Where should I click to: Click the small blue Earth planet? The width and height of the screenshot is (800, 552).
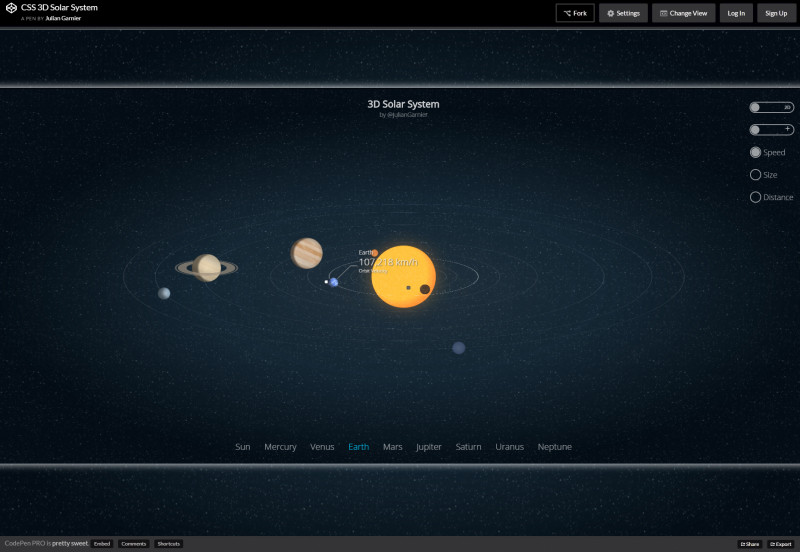coord(333,282)
